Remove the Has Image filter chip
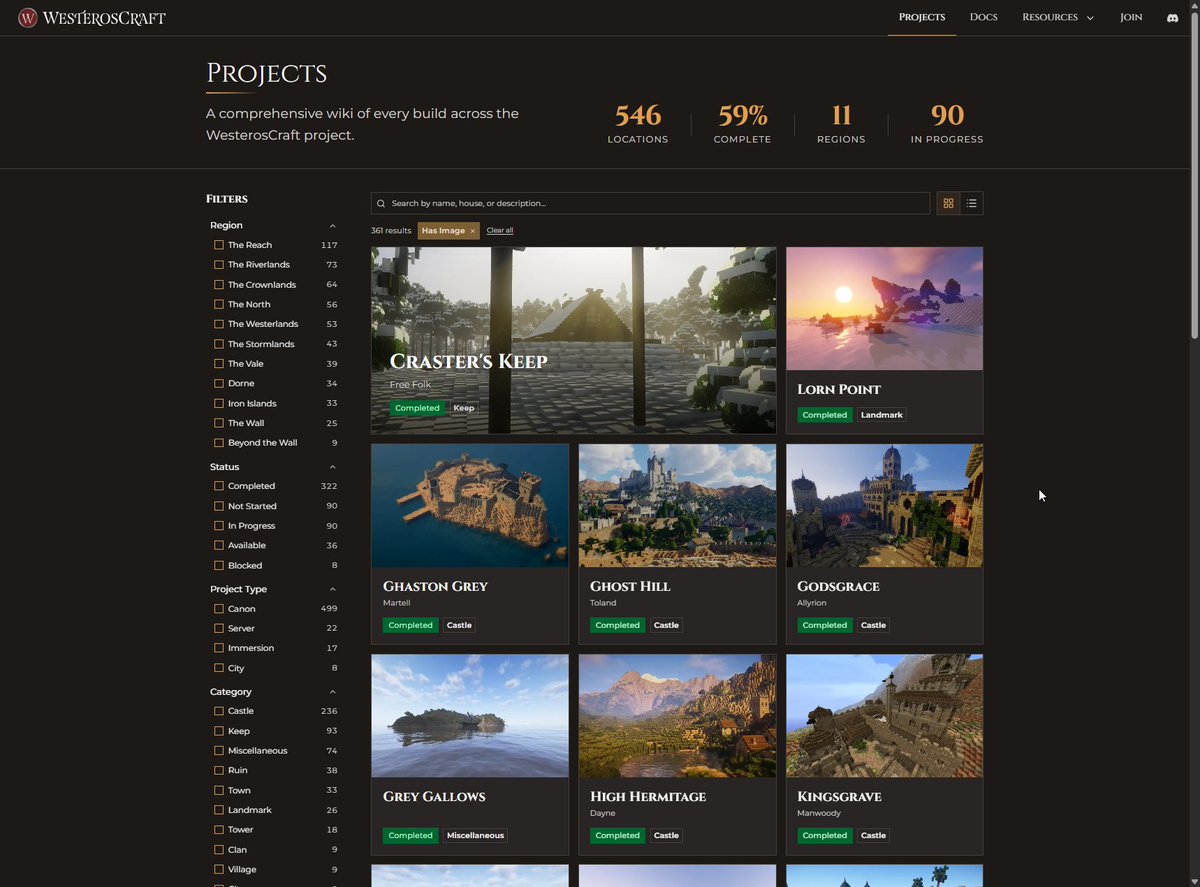The width and height of the screenshot is (1200, 887). [x=473, y=231]
